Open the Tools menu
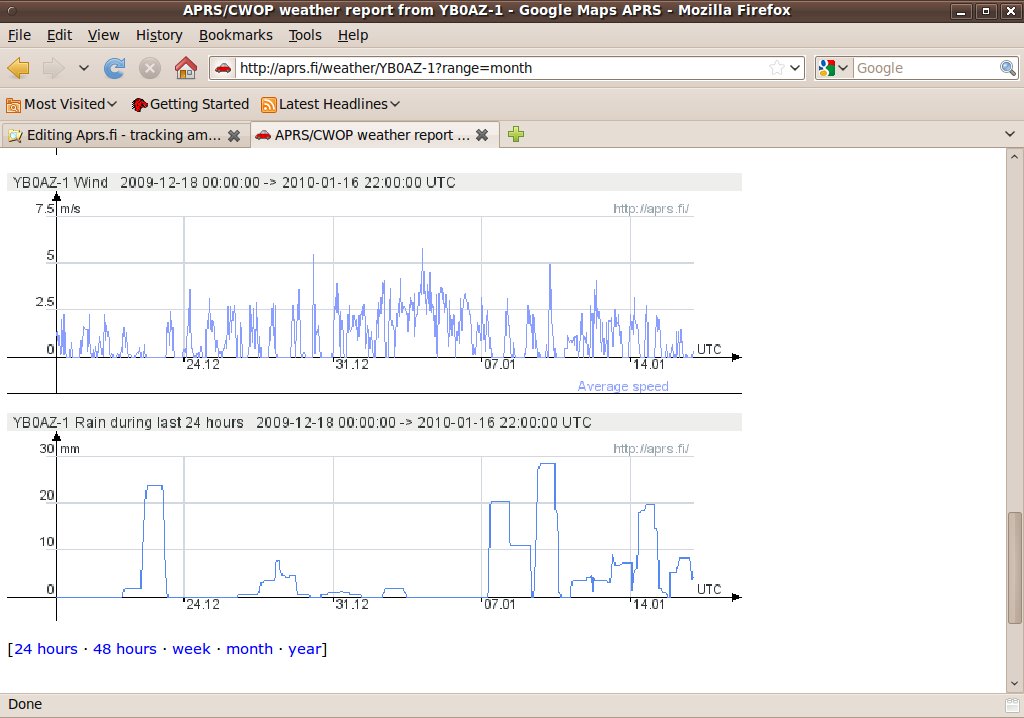Viewport: 1024px width, 718px height. [x=305, y=35]
